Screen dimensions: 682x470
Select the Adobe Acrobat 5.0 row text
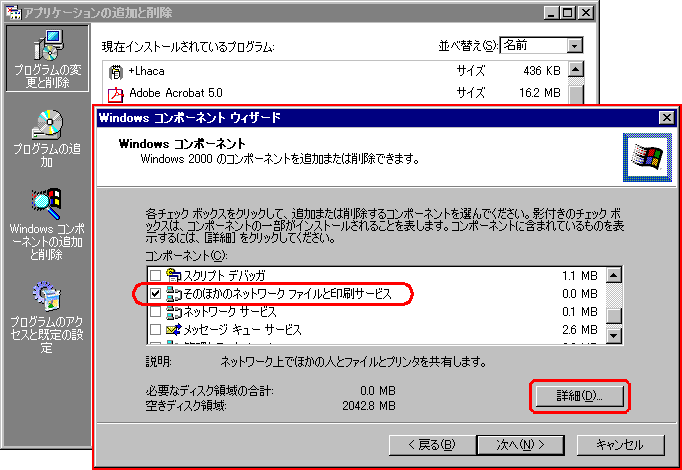(176, 93)
